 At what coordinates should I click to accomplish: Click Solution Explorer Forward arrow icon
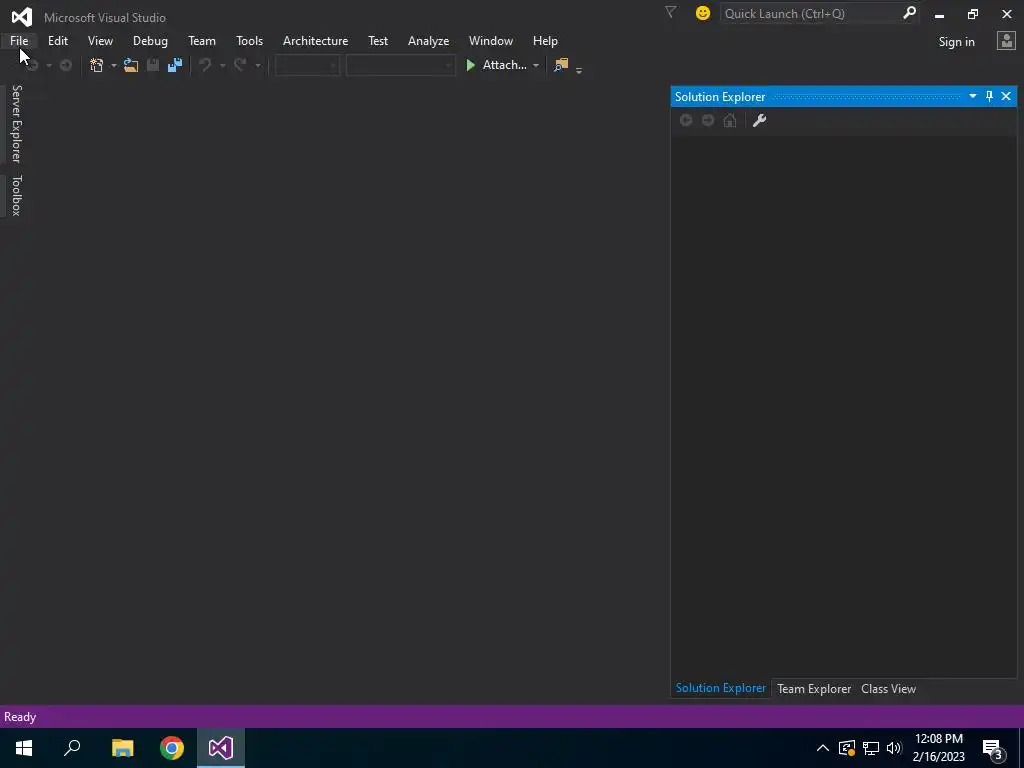coord(708,120)
